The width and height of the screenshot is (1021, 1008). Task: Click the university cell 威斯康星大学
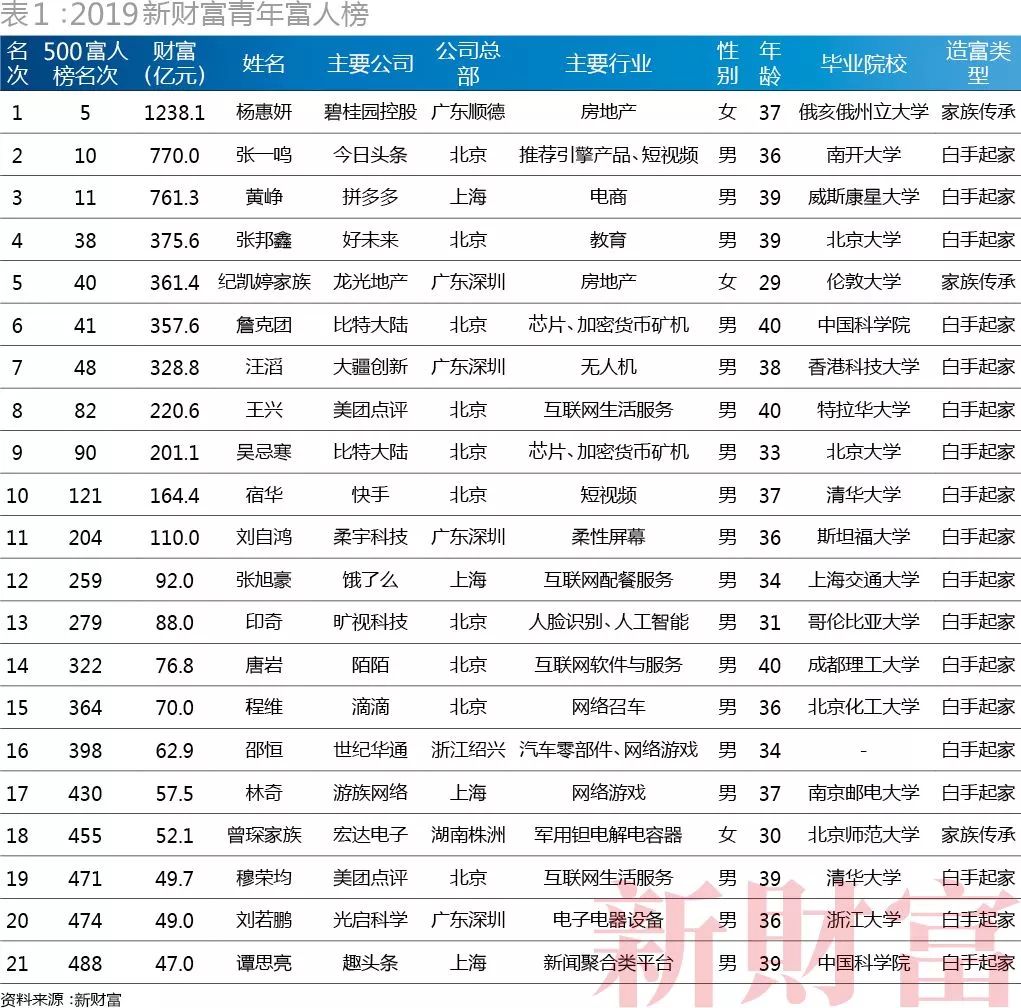863,197
